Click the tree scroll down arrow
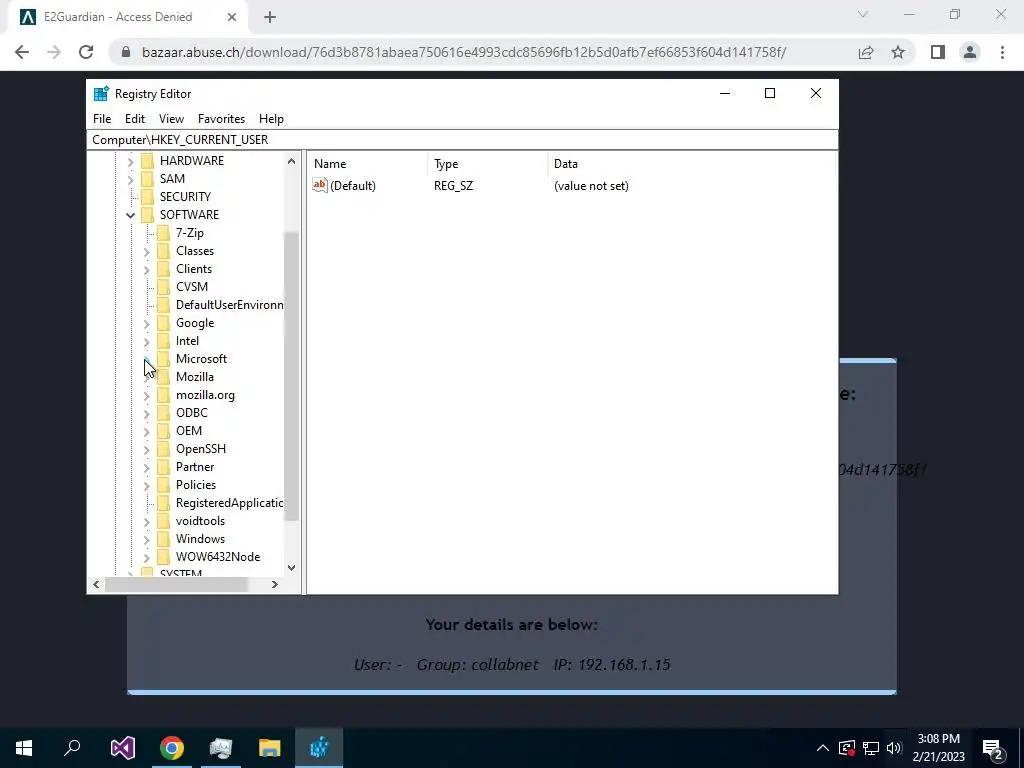This screenshot has width=1024, height=768. (291, 568)
